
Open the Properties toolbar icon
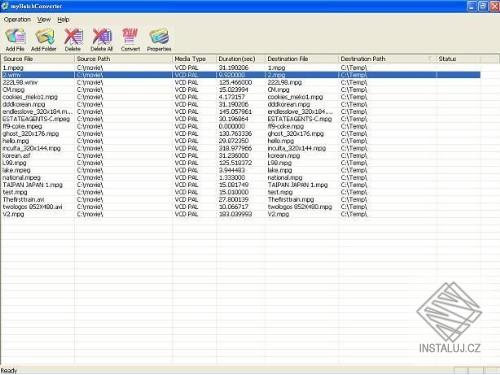159,40
